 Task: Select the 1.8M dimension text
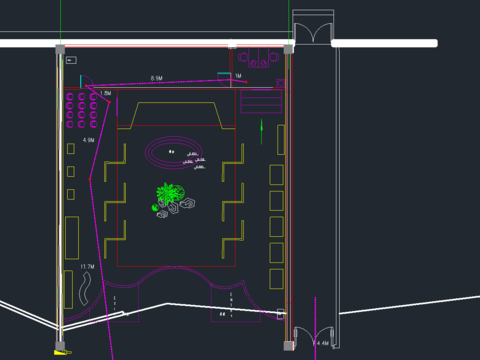pyautogui.click(x=106, y=93)
